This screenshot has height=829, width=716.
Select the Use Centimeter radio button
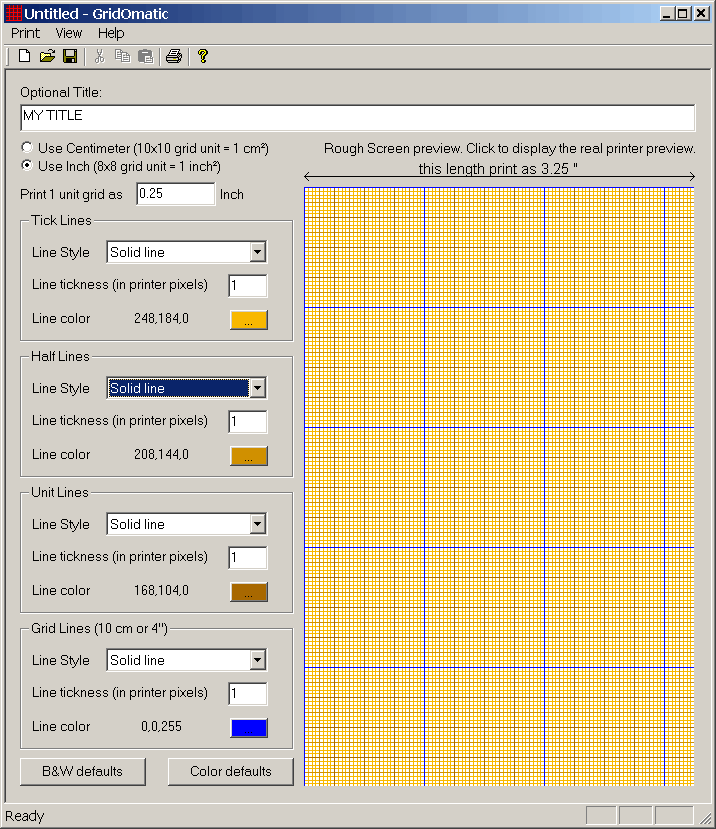click(x=27, y=148)
